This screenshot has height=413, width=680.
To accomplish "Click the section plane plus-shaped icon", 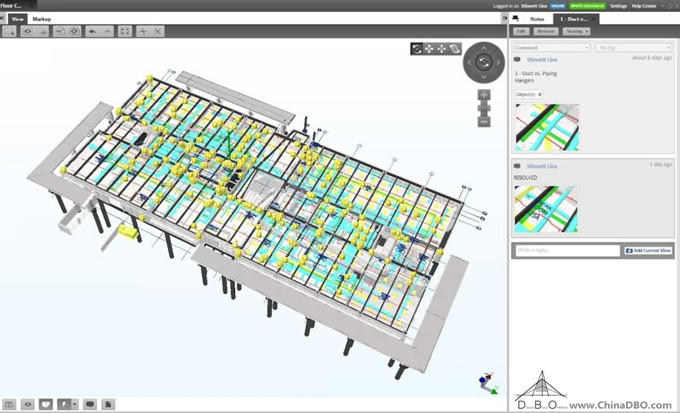I will (x=144, y=31).
